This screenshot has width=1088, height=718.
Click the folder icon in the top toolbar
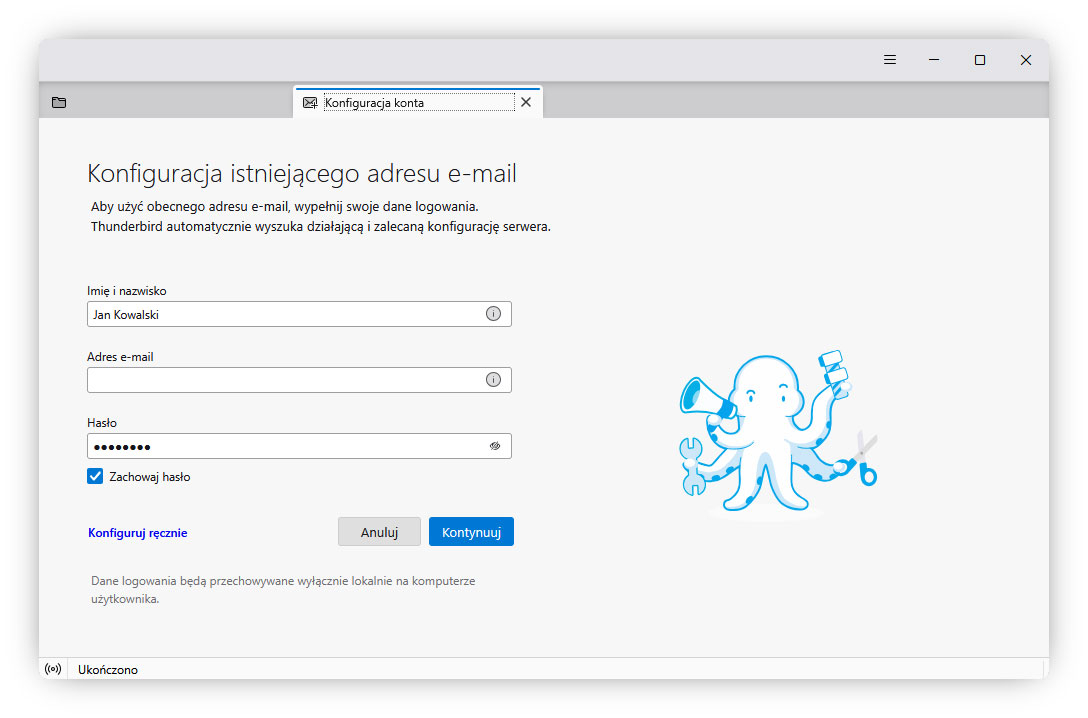click(x=59, y=102)
